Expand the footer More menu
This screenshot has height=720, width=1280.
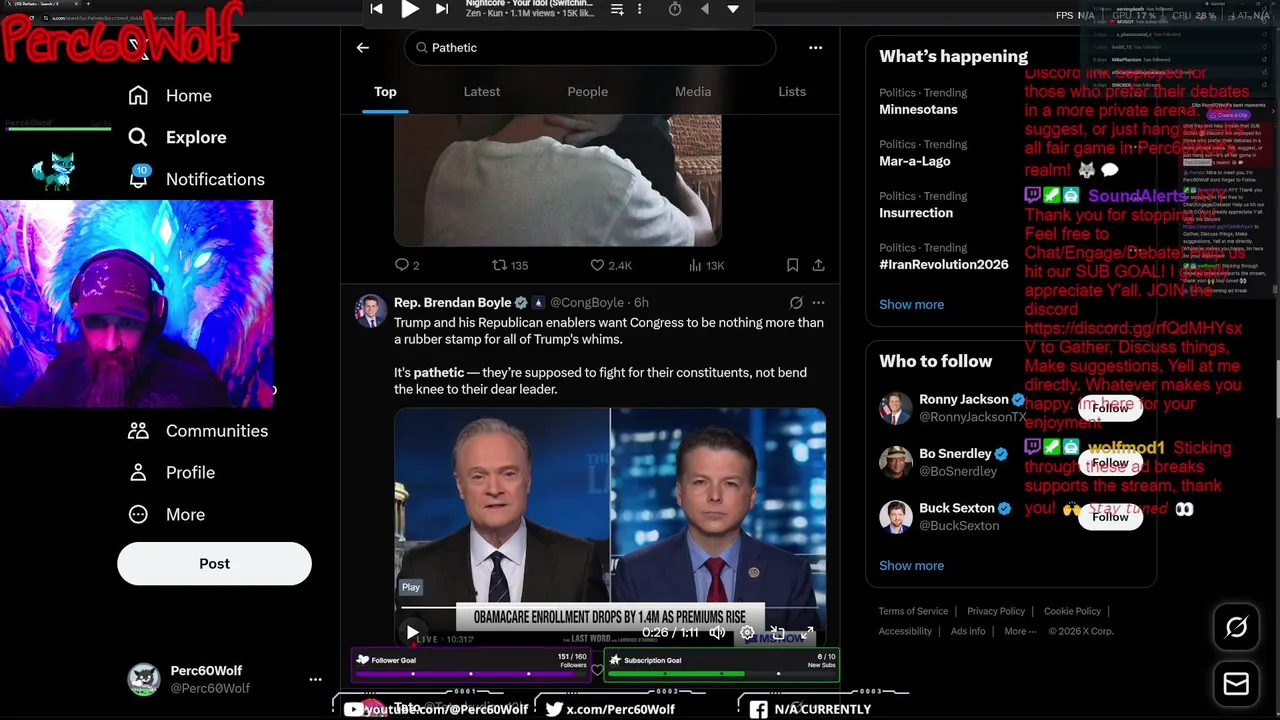tap(1019, 631)
